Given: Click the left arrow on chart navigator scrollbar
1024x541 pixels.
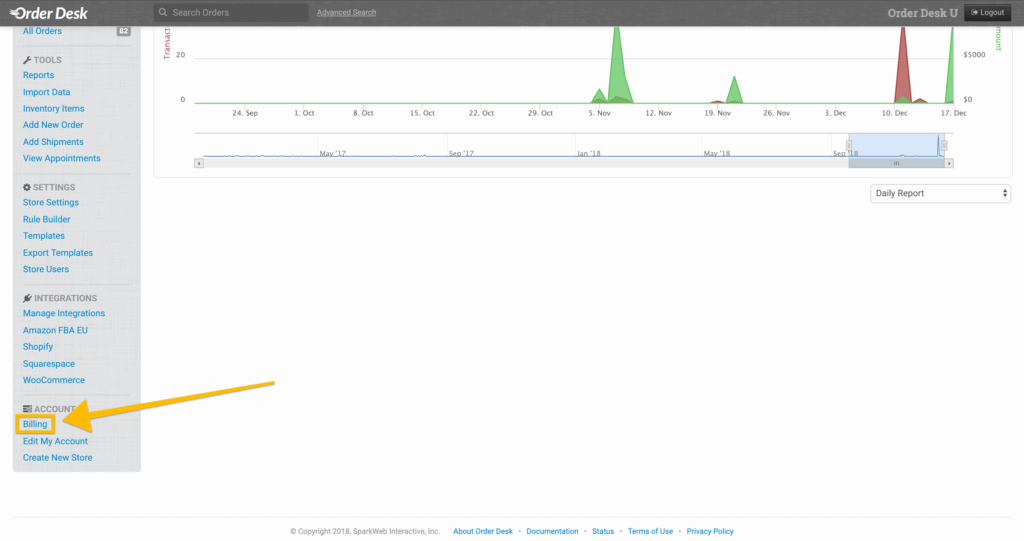Looking at the screenshot, I should point(199,163).
